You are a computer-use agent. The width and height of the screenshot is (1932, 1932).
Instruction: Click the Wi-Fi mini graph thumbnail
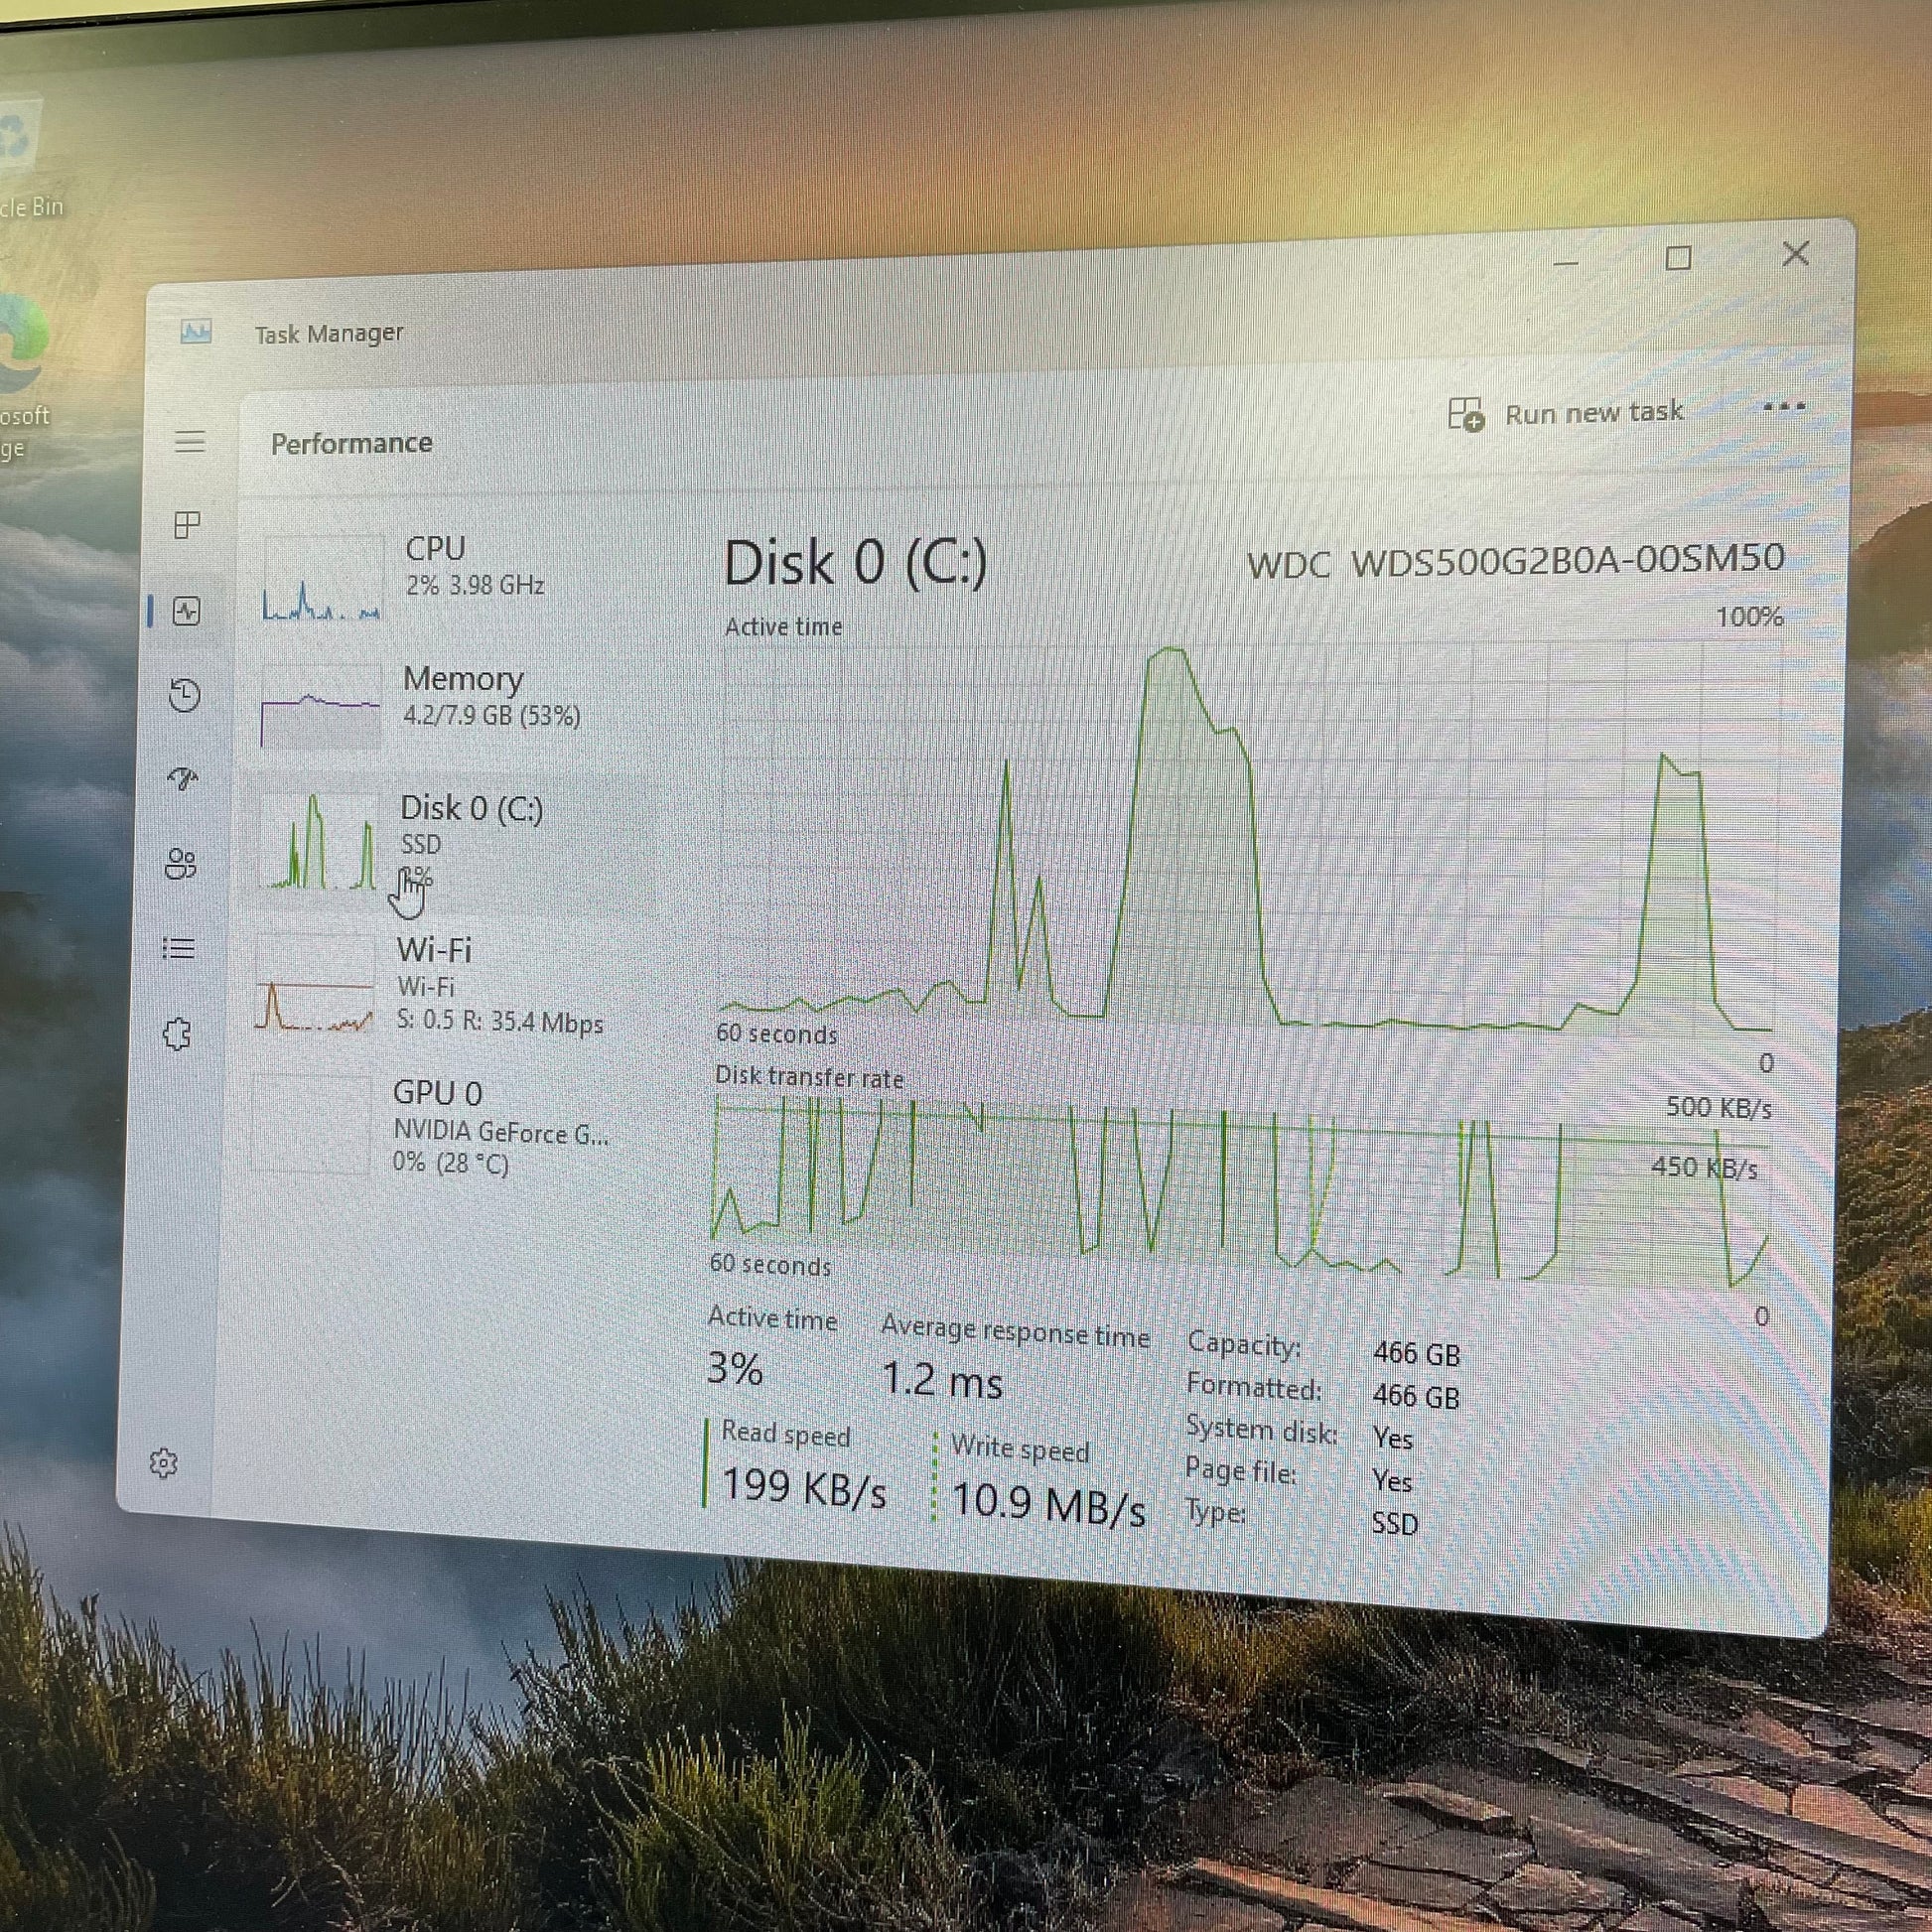point(315,982)
